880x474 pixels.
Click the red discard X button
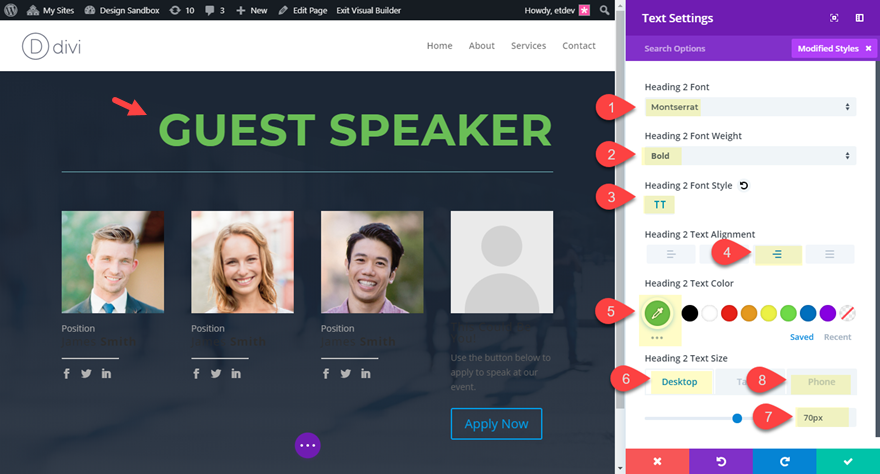pyautogui.click(x=657, y=461)
